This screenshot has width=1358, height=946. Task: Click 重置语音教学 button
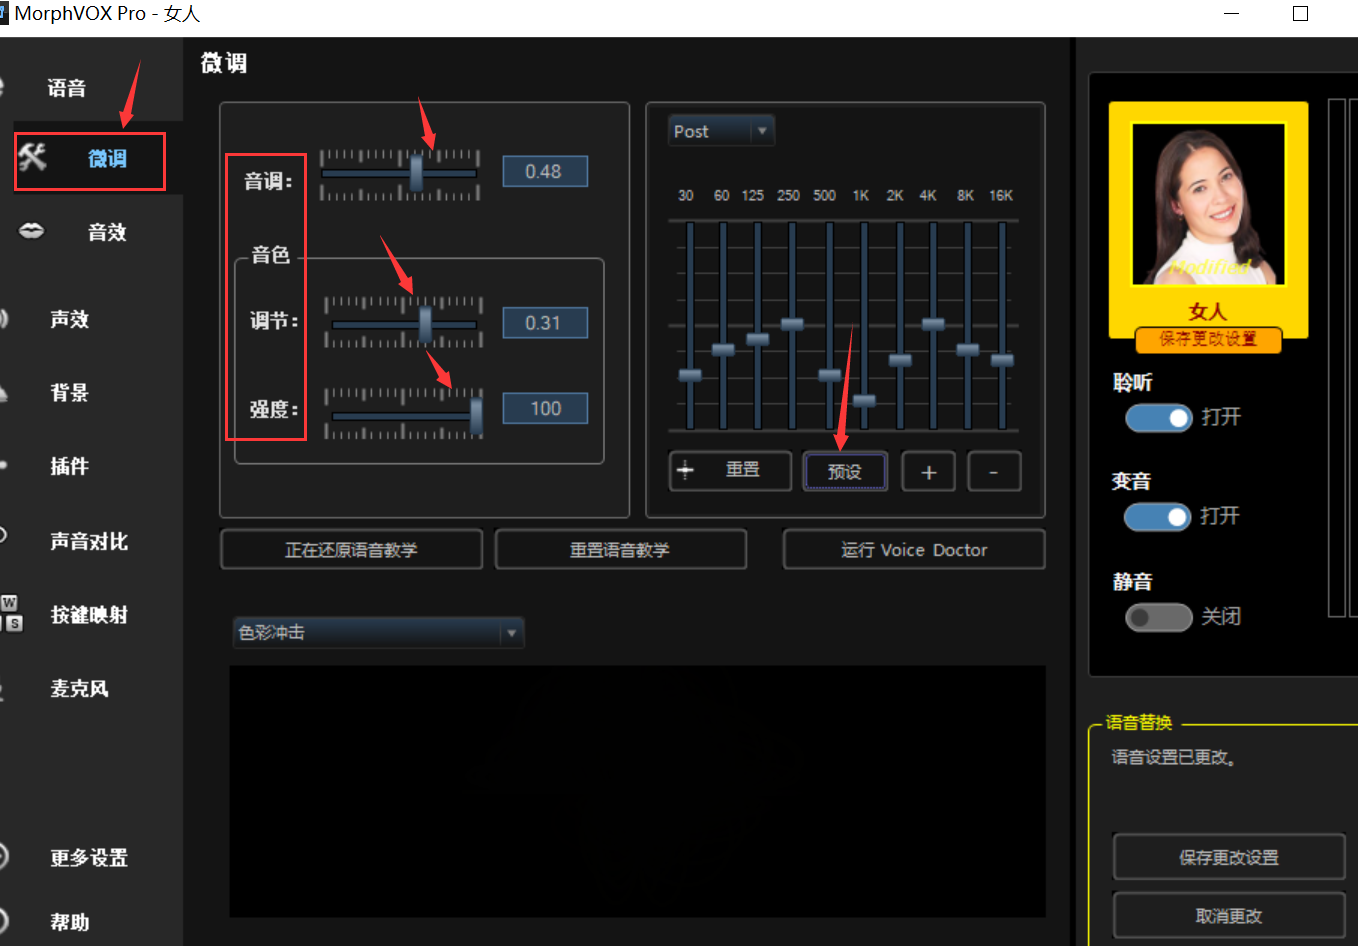(620, 550)
